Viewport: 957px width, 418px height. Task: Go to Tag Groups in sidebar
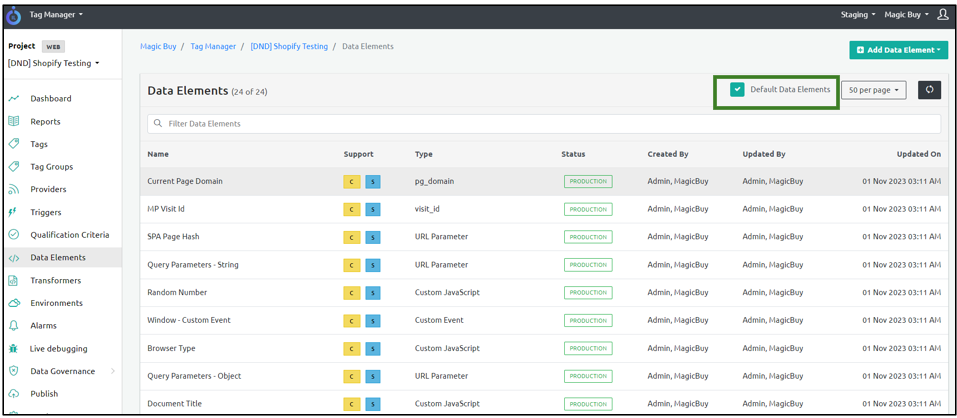point(51,167)
